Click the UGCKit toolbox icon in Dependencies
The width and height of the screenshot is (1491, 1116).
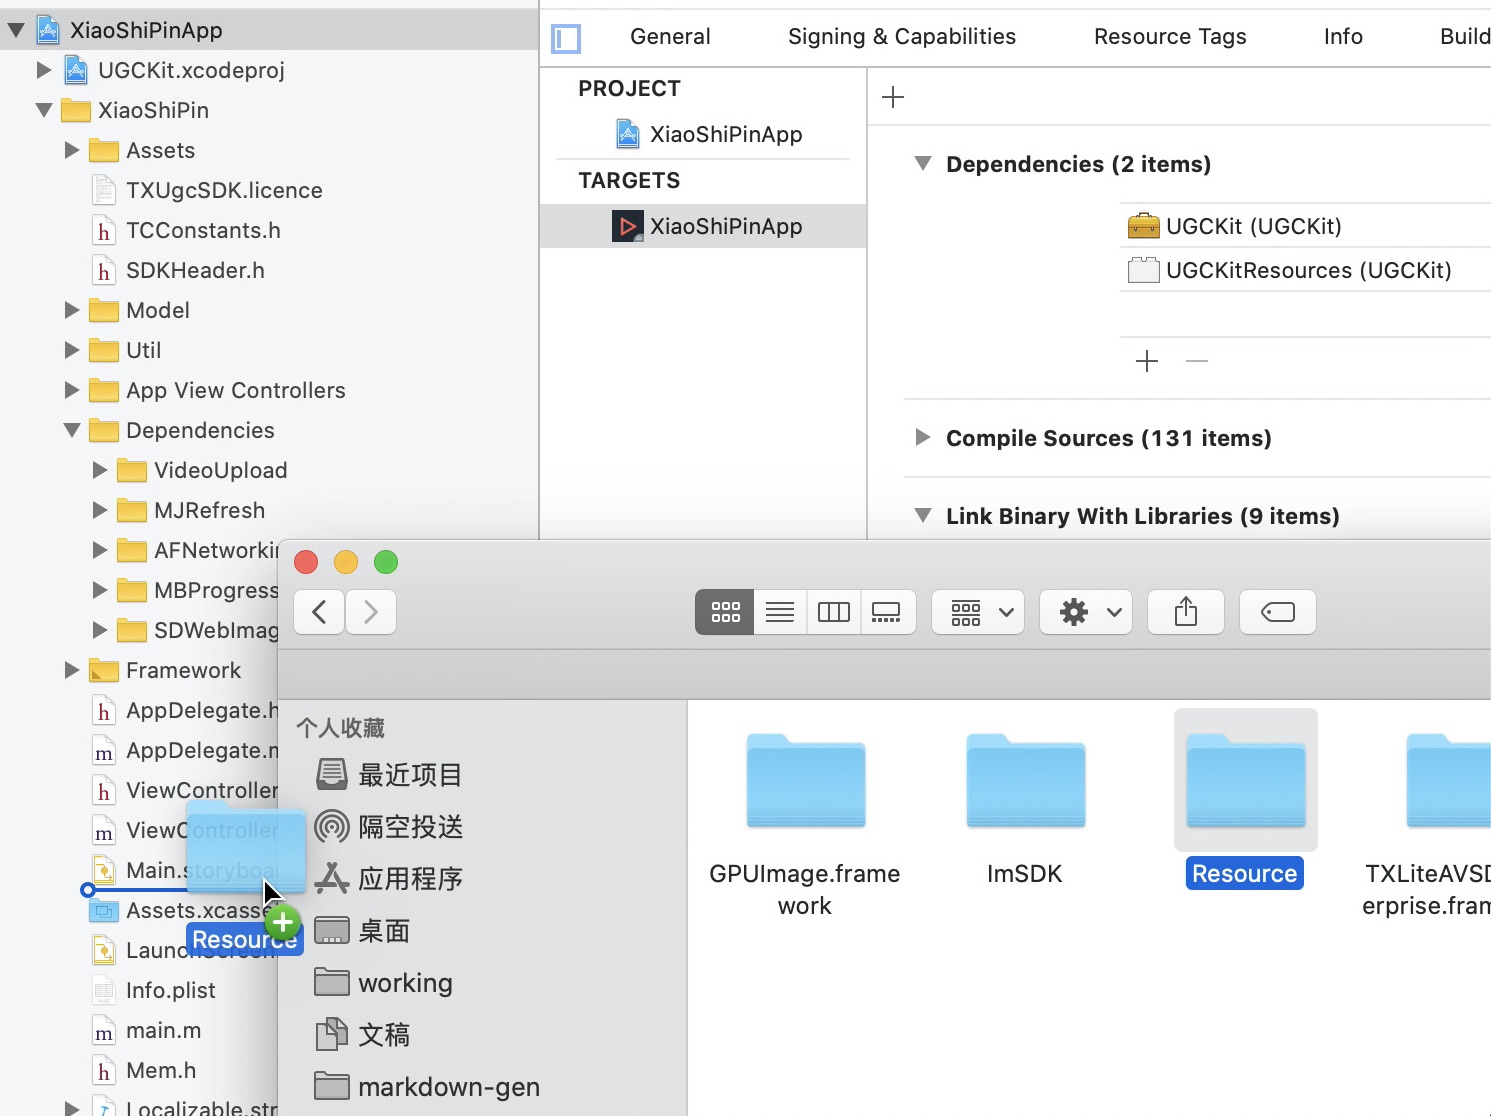(x=1140, y=226)
